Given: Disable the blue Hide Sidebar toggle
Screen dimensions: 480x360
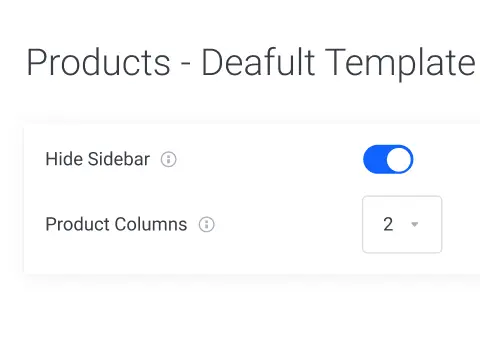Looking at the screenshot, I should tap(388, 159).
